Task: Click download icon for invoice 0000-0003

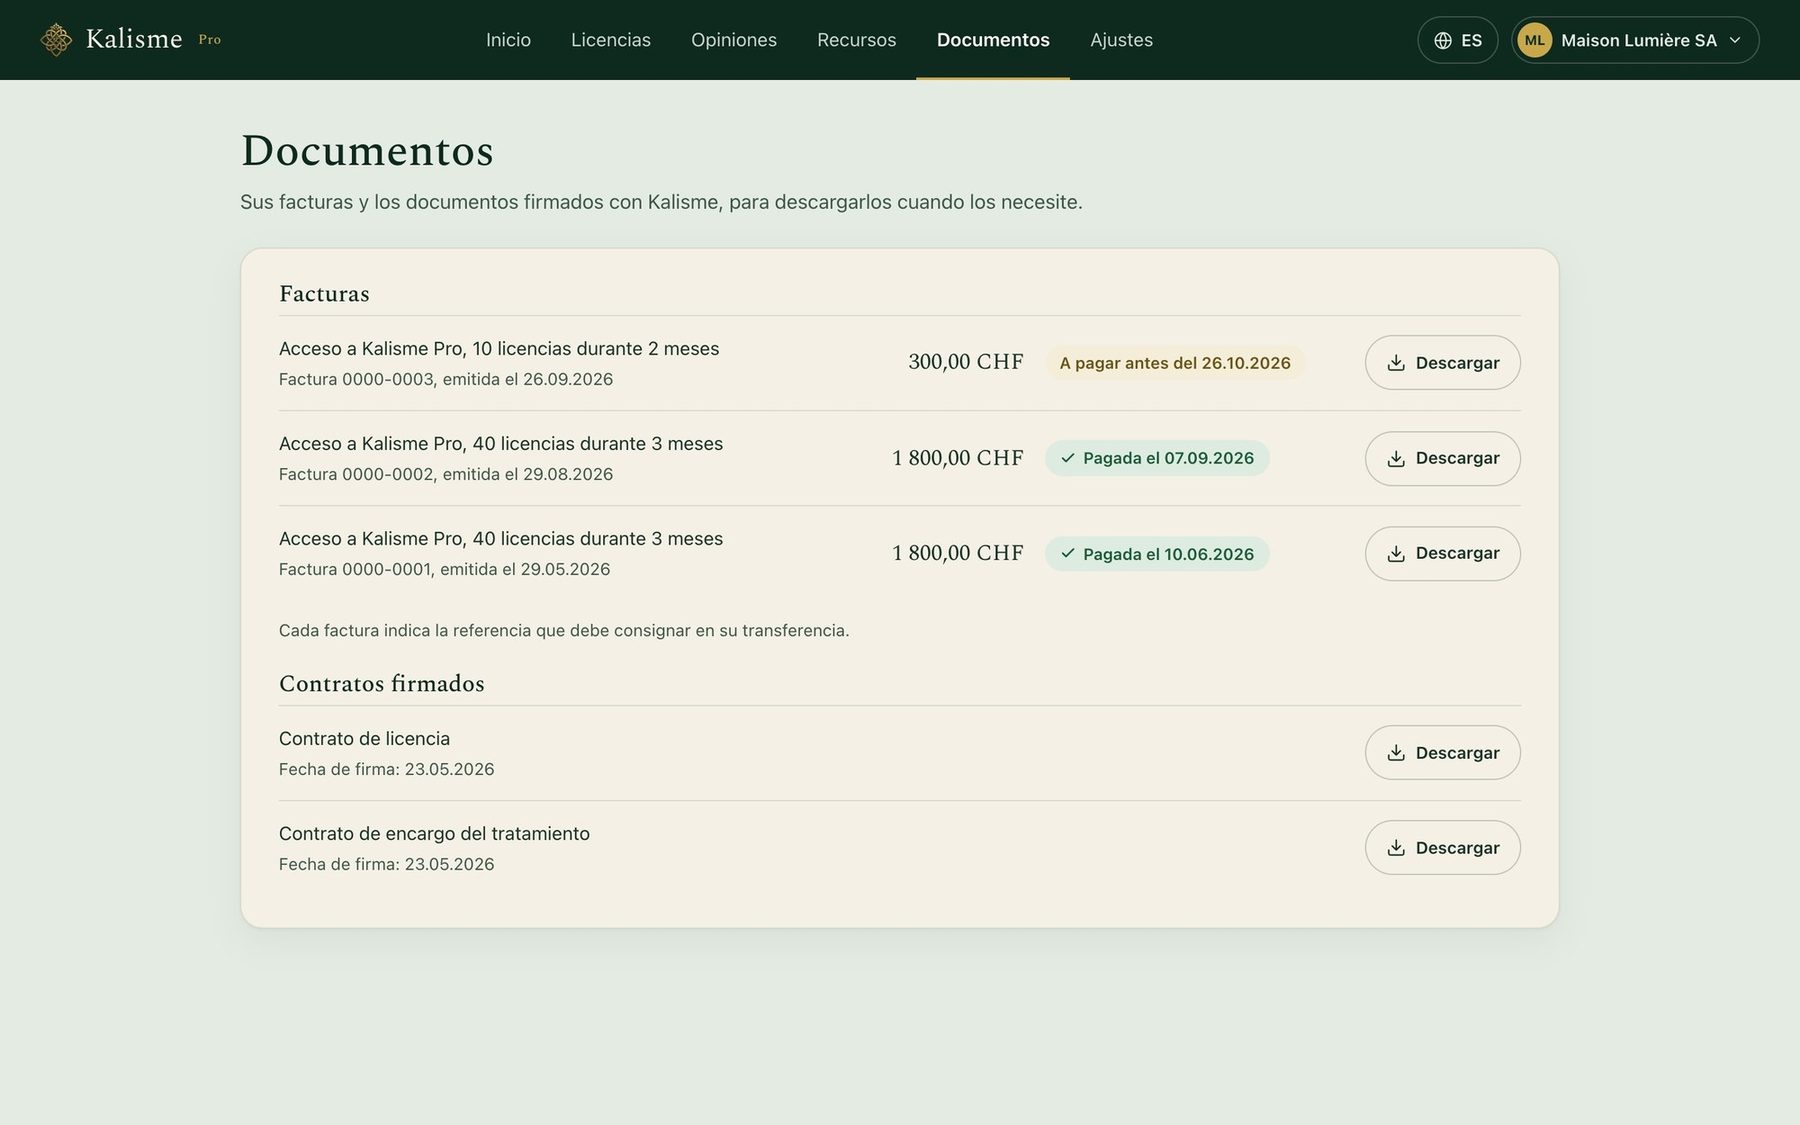Action: (1396, 363)
